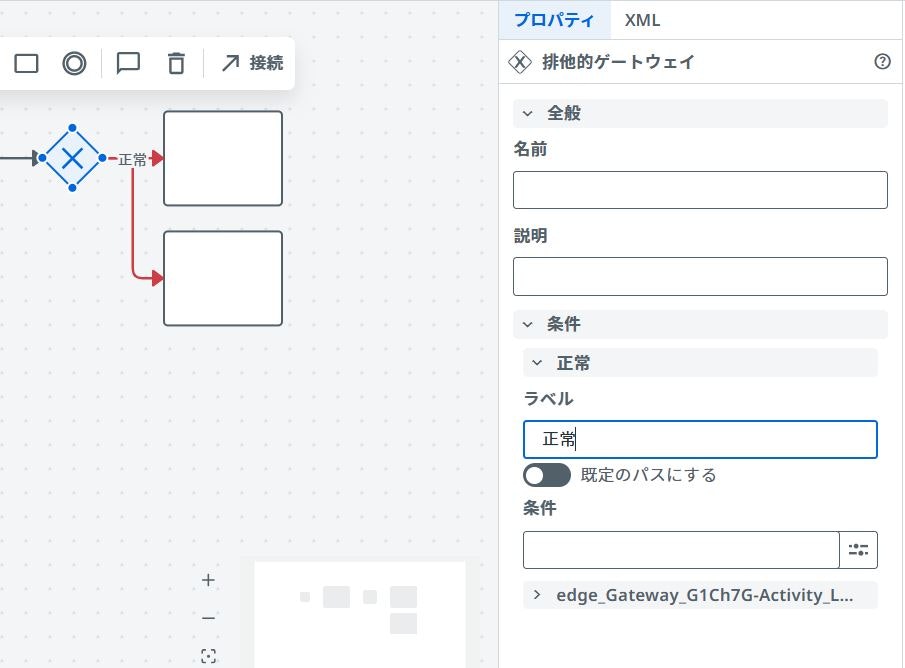Viewport: 905px width, 668px height.
Task: Zoom out using the minus icon
Action: point(208,618)
